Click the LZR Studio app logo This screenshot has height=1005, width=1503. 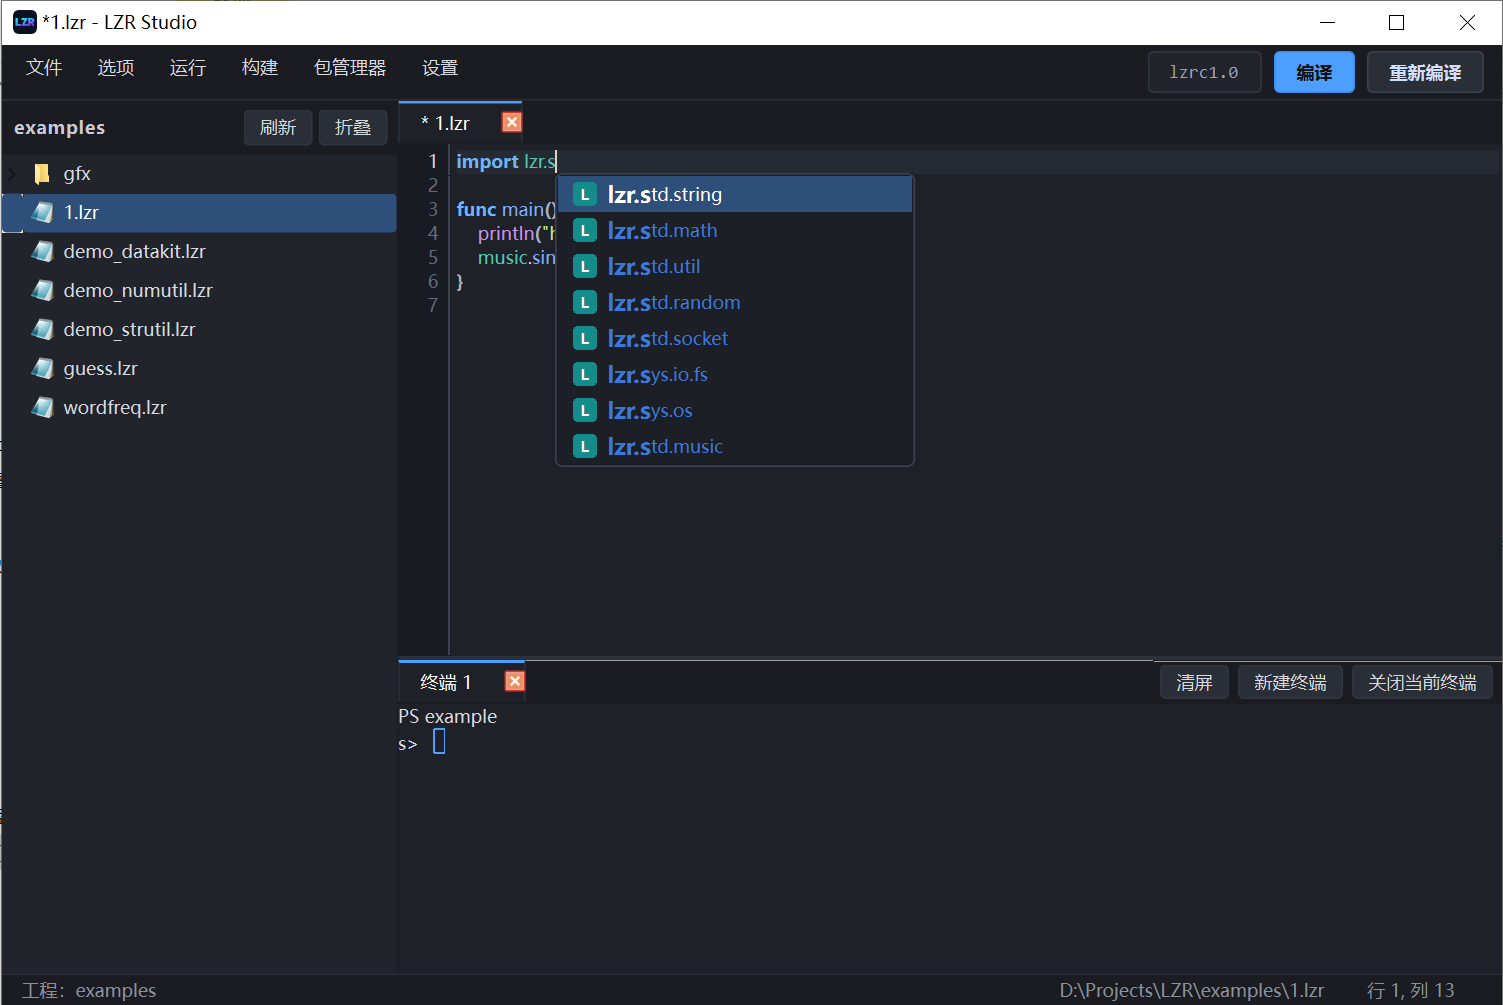pyautogui.click(x=25, y=22)
